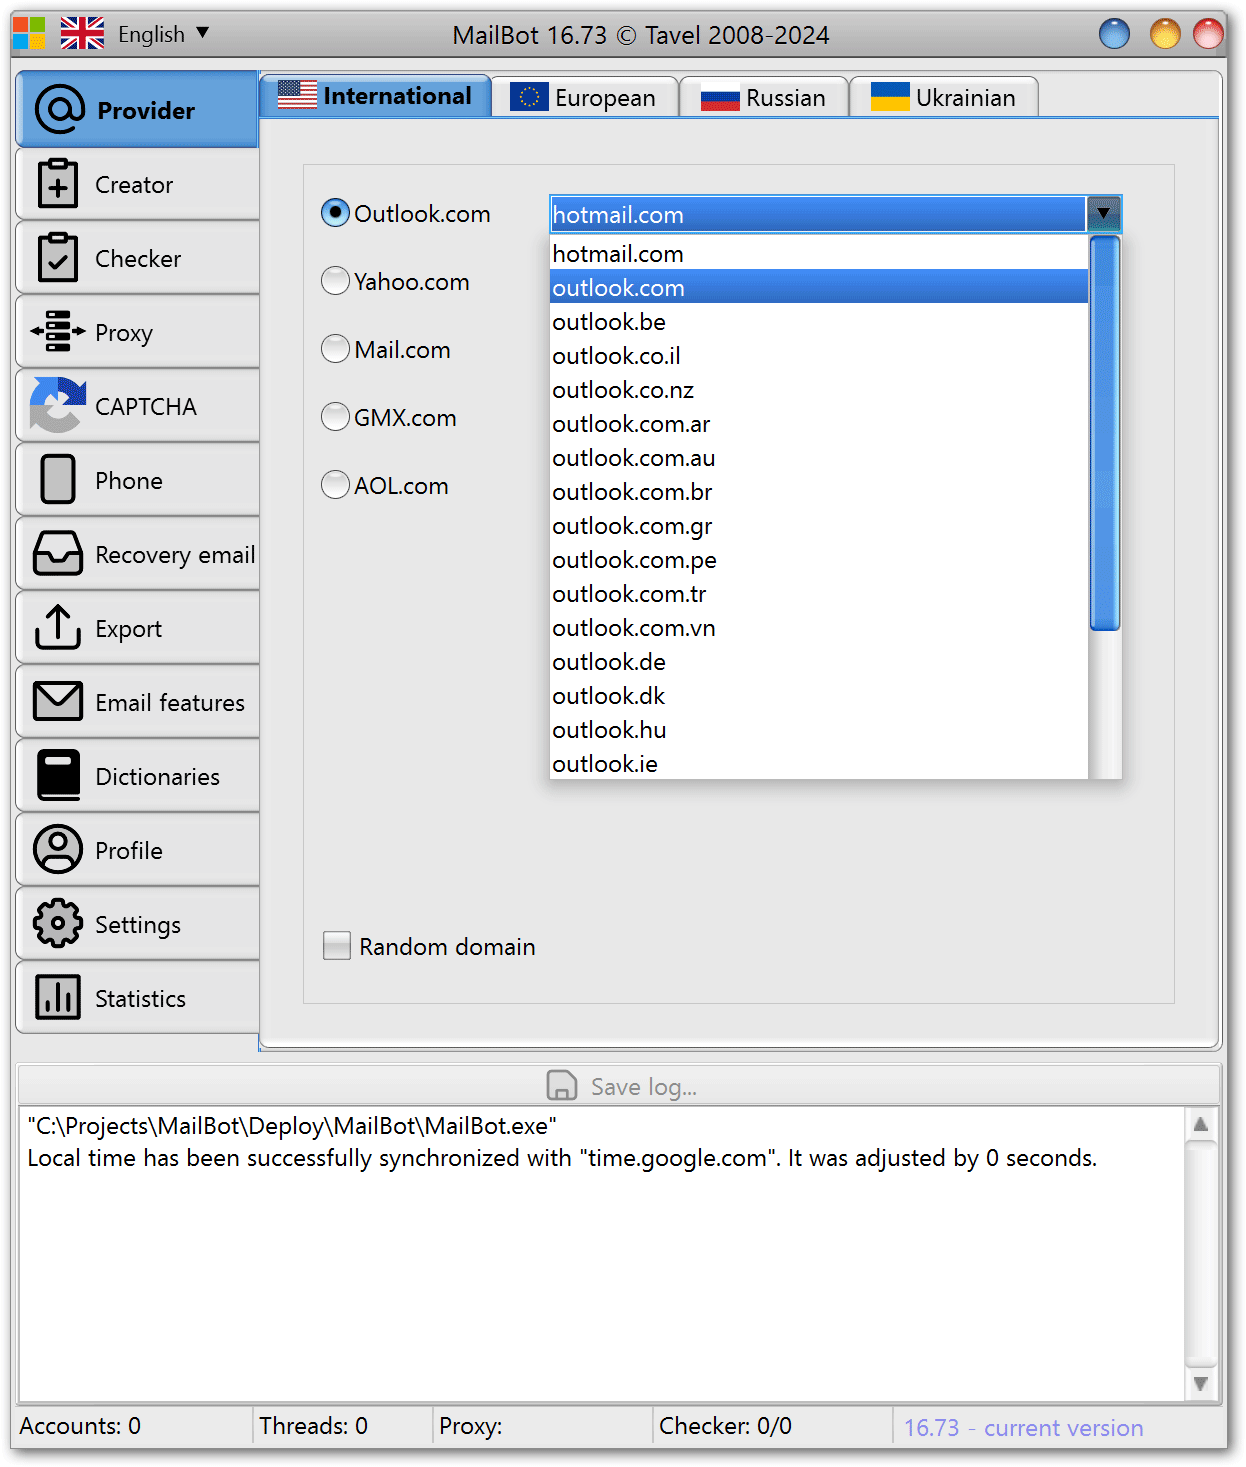The image size is (1246, 1467).
Task: Pick outlook.com.pe in the list
Action: (818, 559)
